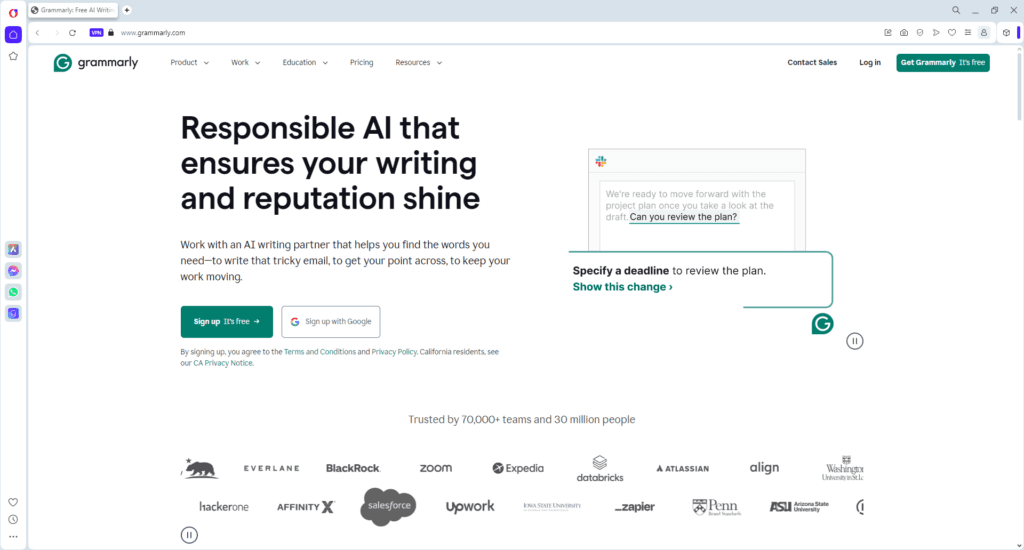View site security padlock info

click(111, 33)
